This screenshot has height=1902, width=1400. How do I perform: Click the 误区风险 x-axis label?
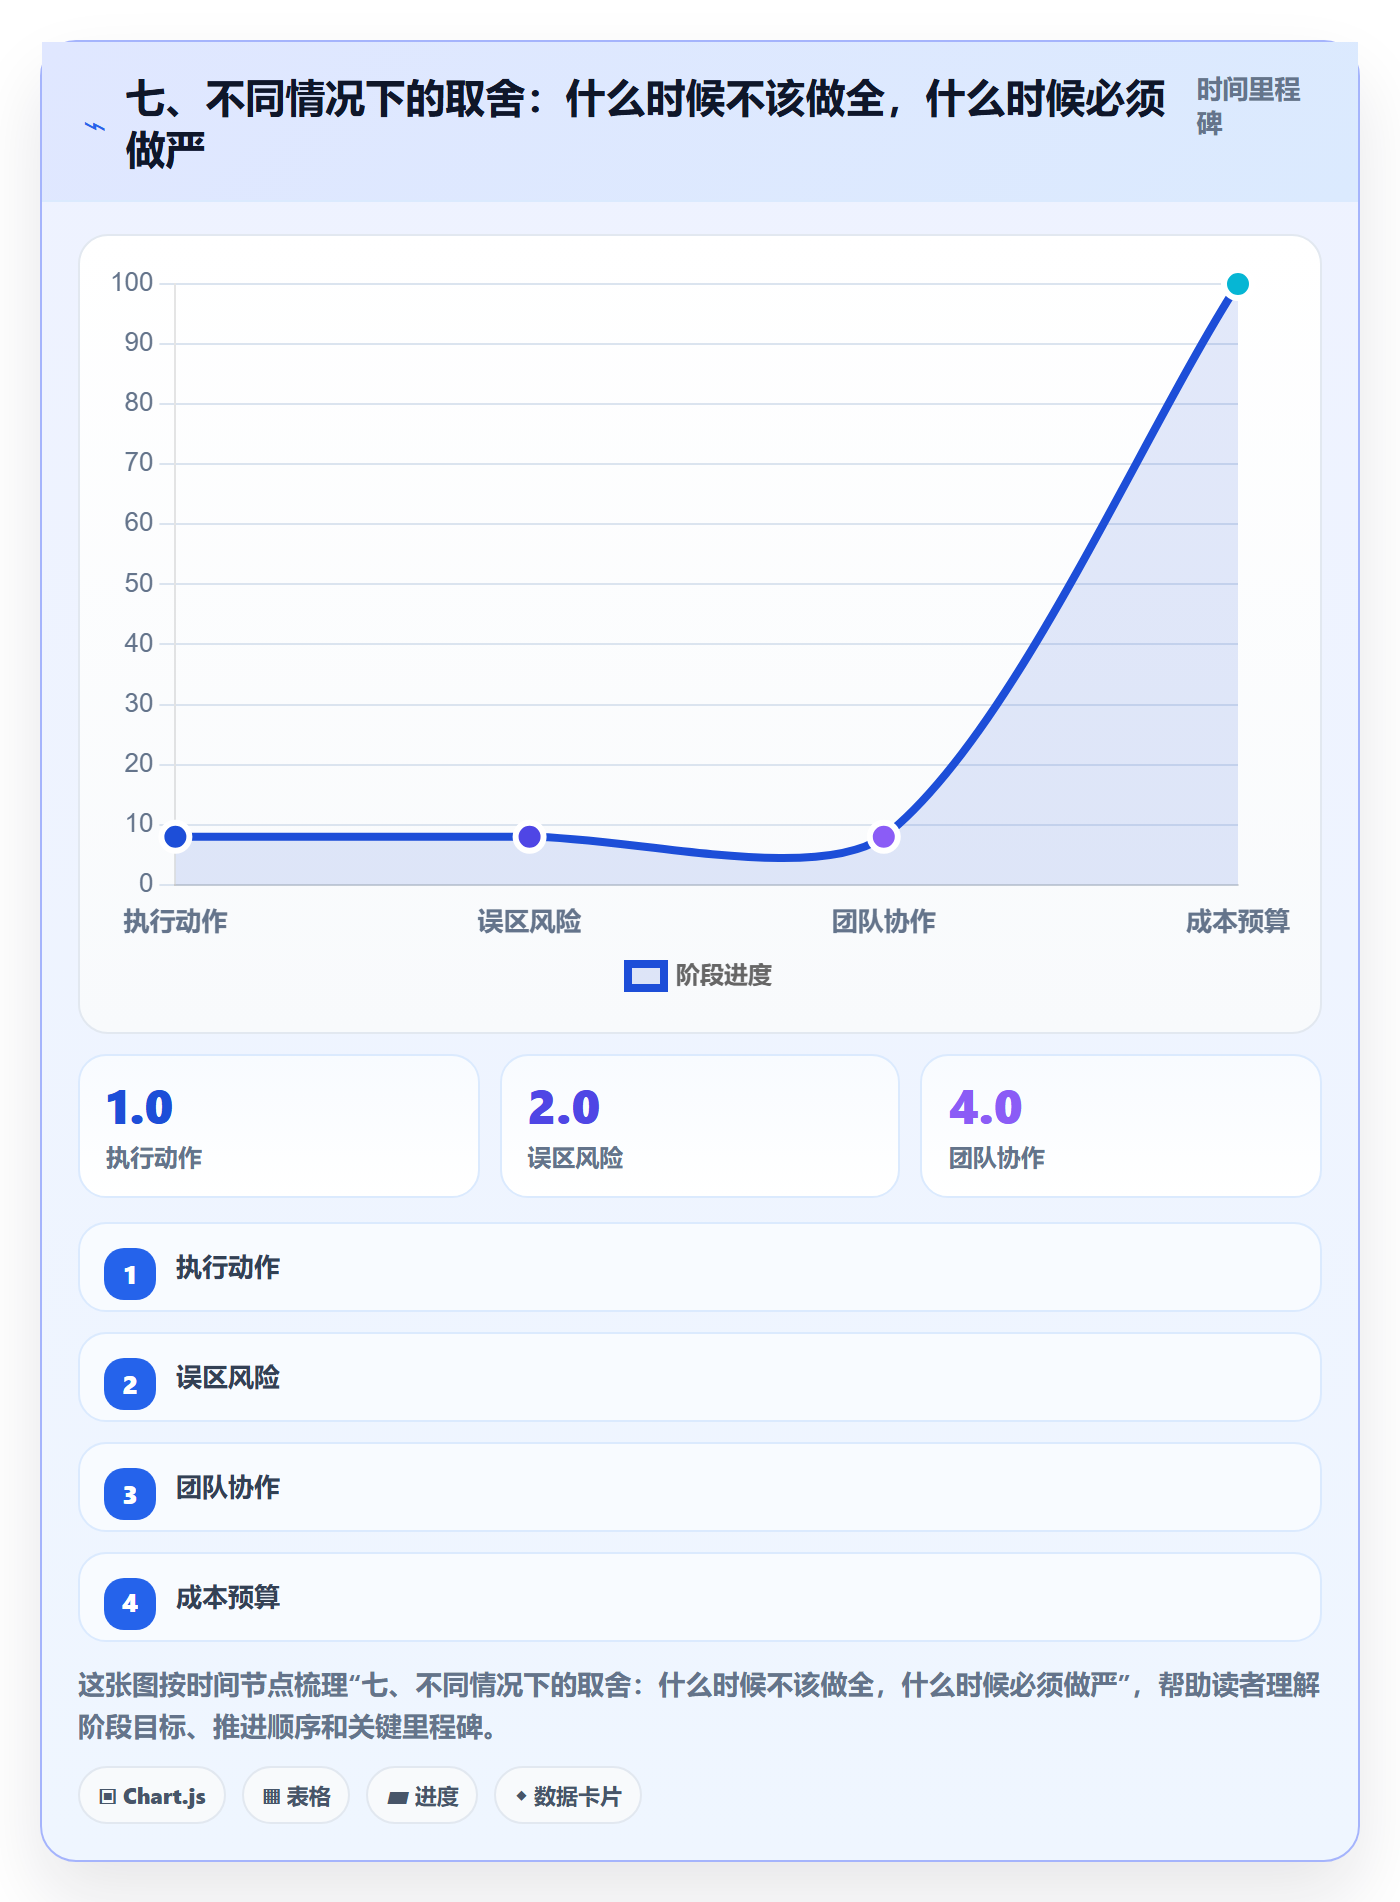pyautogui.click(x=529, y=921)
